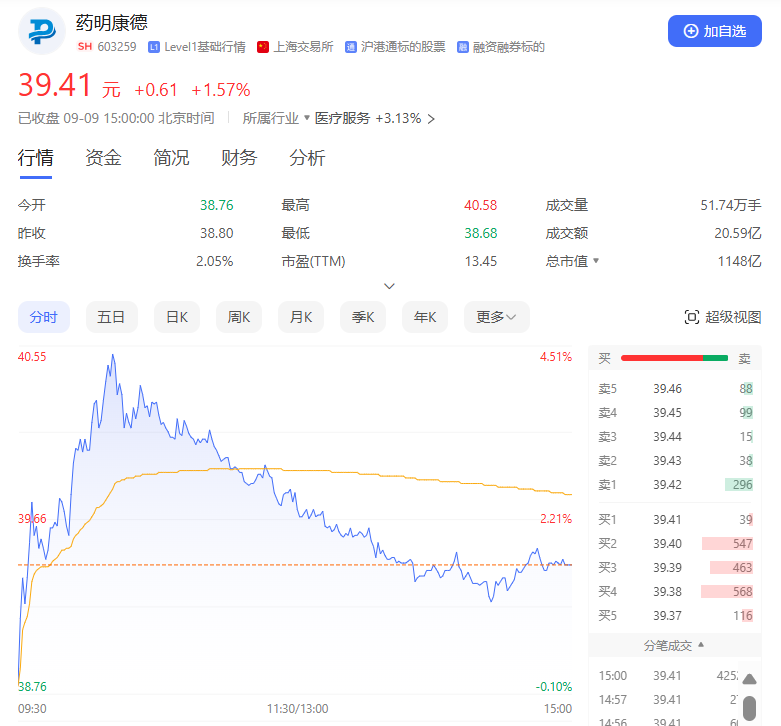The image size is (781, 726).
Task: Click the Level1 L1 badge icon
Action: 154,47
